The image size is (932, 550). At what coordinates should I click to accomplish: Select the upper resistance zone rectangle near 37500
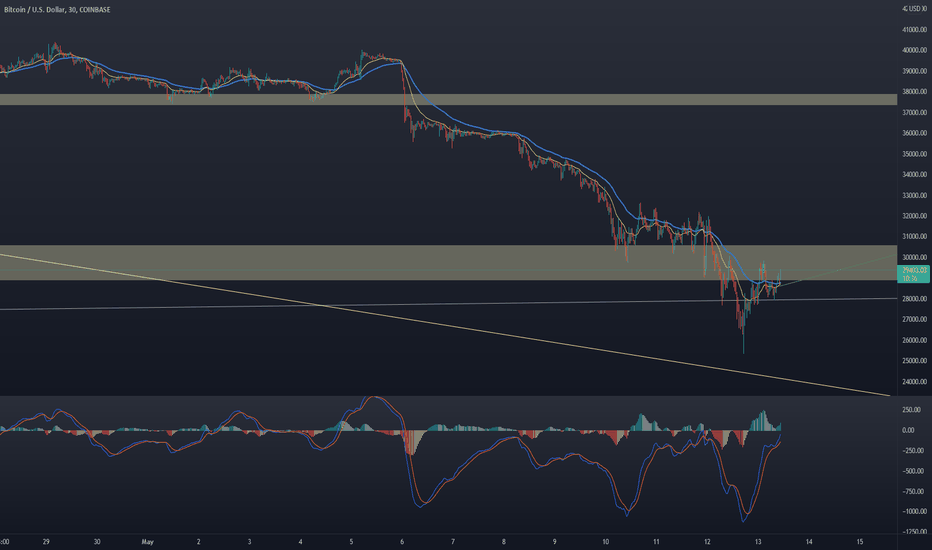pyautogui.click(x=448, y=99)
